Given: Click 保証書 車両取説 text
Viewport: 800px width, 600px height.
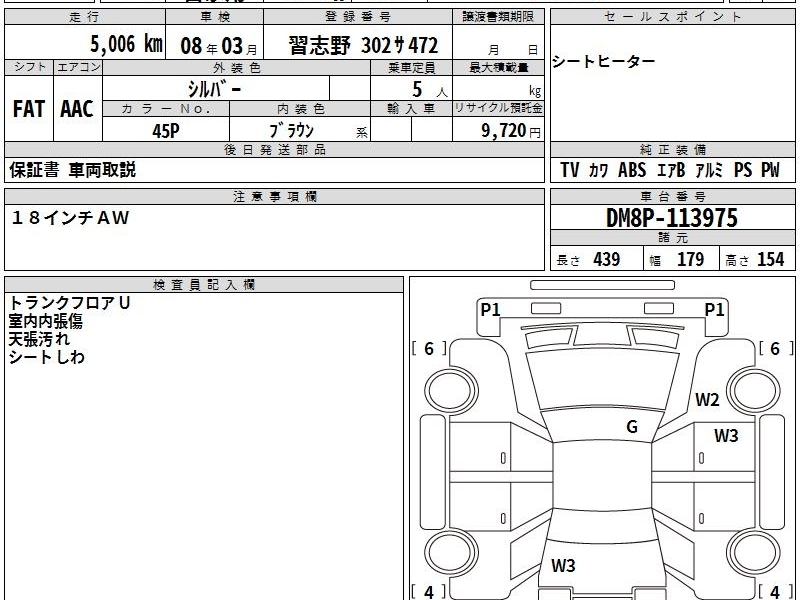Looking at the screenshot, I should coord(72,170).
